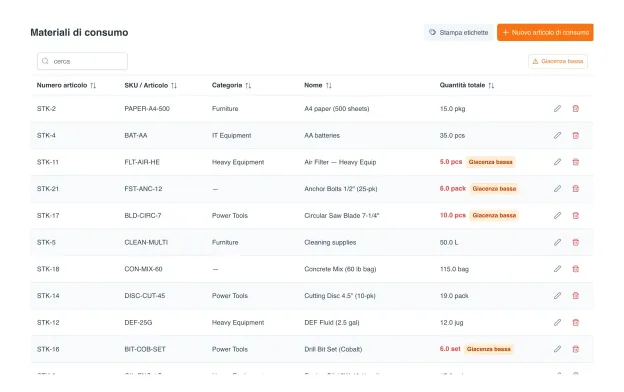
Task: Click the search magnifier icon
Action: click(45, 61)
